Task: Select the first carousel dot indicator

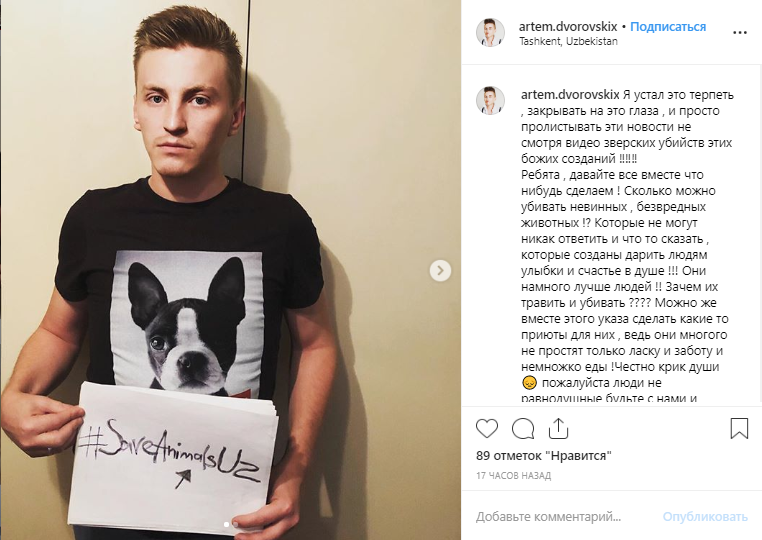Action: pyautogui.click(x=226, y=524)
